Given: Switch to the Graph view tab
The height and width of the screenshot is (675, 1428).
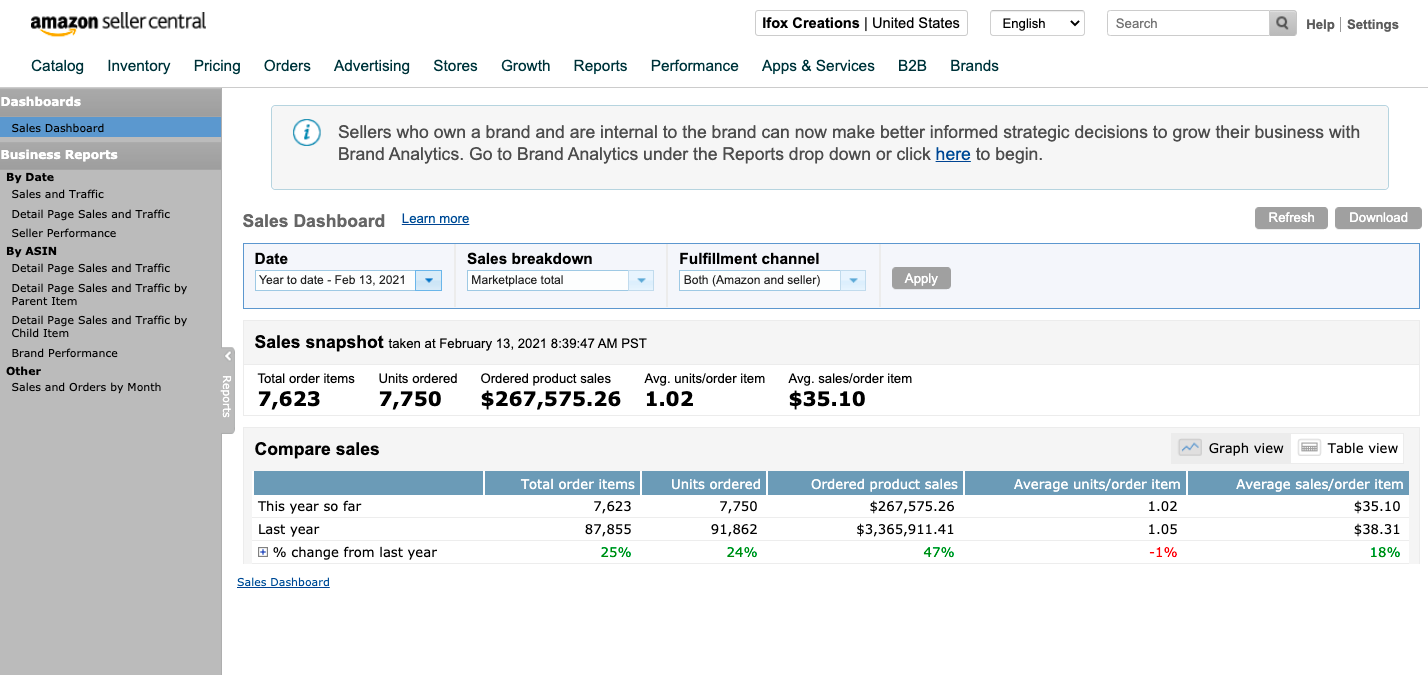Looking at the screenshot, I should pyautogui.click(x=1231, y=448).
